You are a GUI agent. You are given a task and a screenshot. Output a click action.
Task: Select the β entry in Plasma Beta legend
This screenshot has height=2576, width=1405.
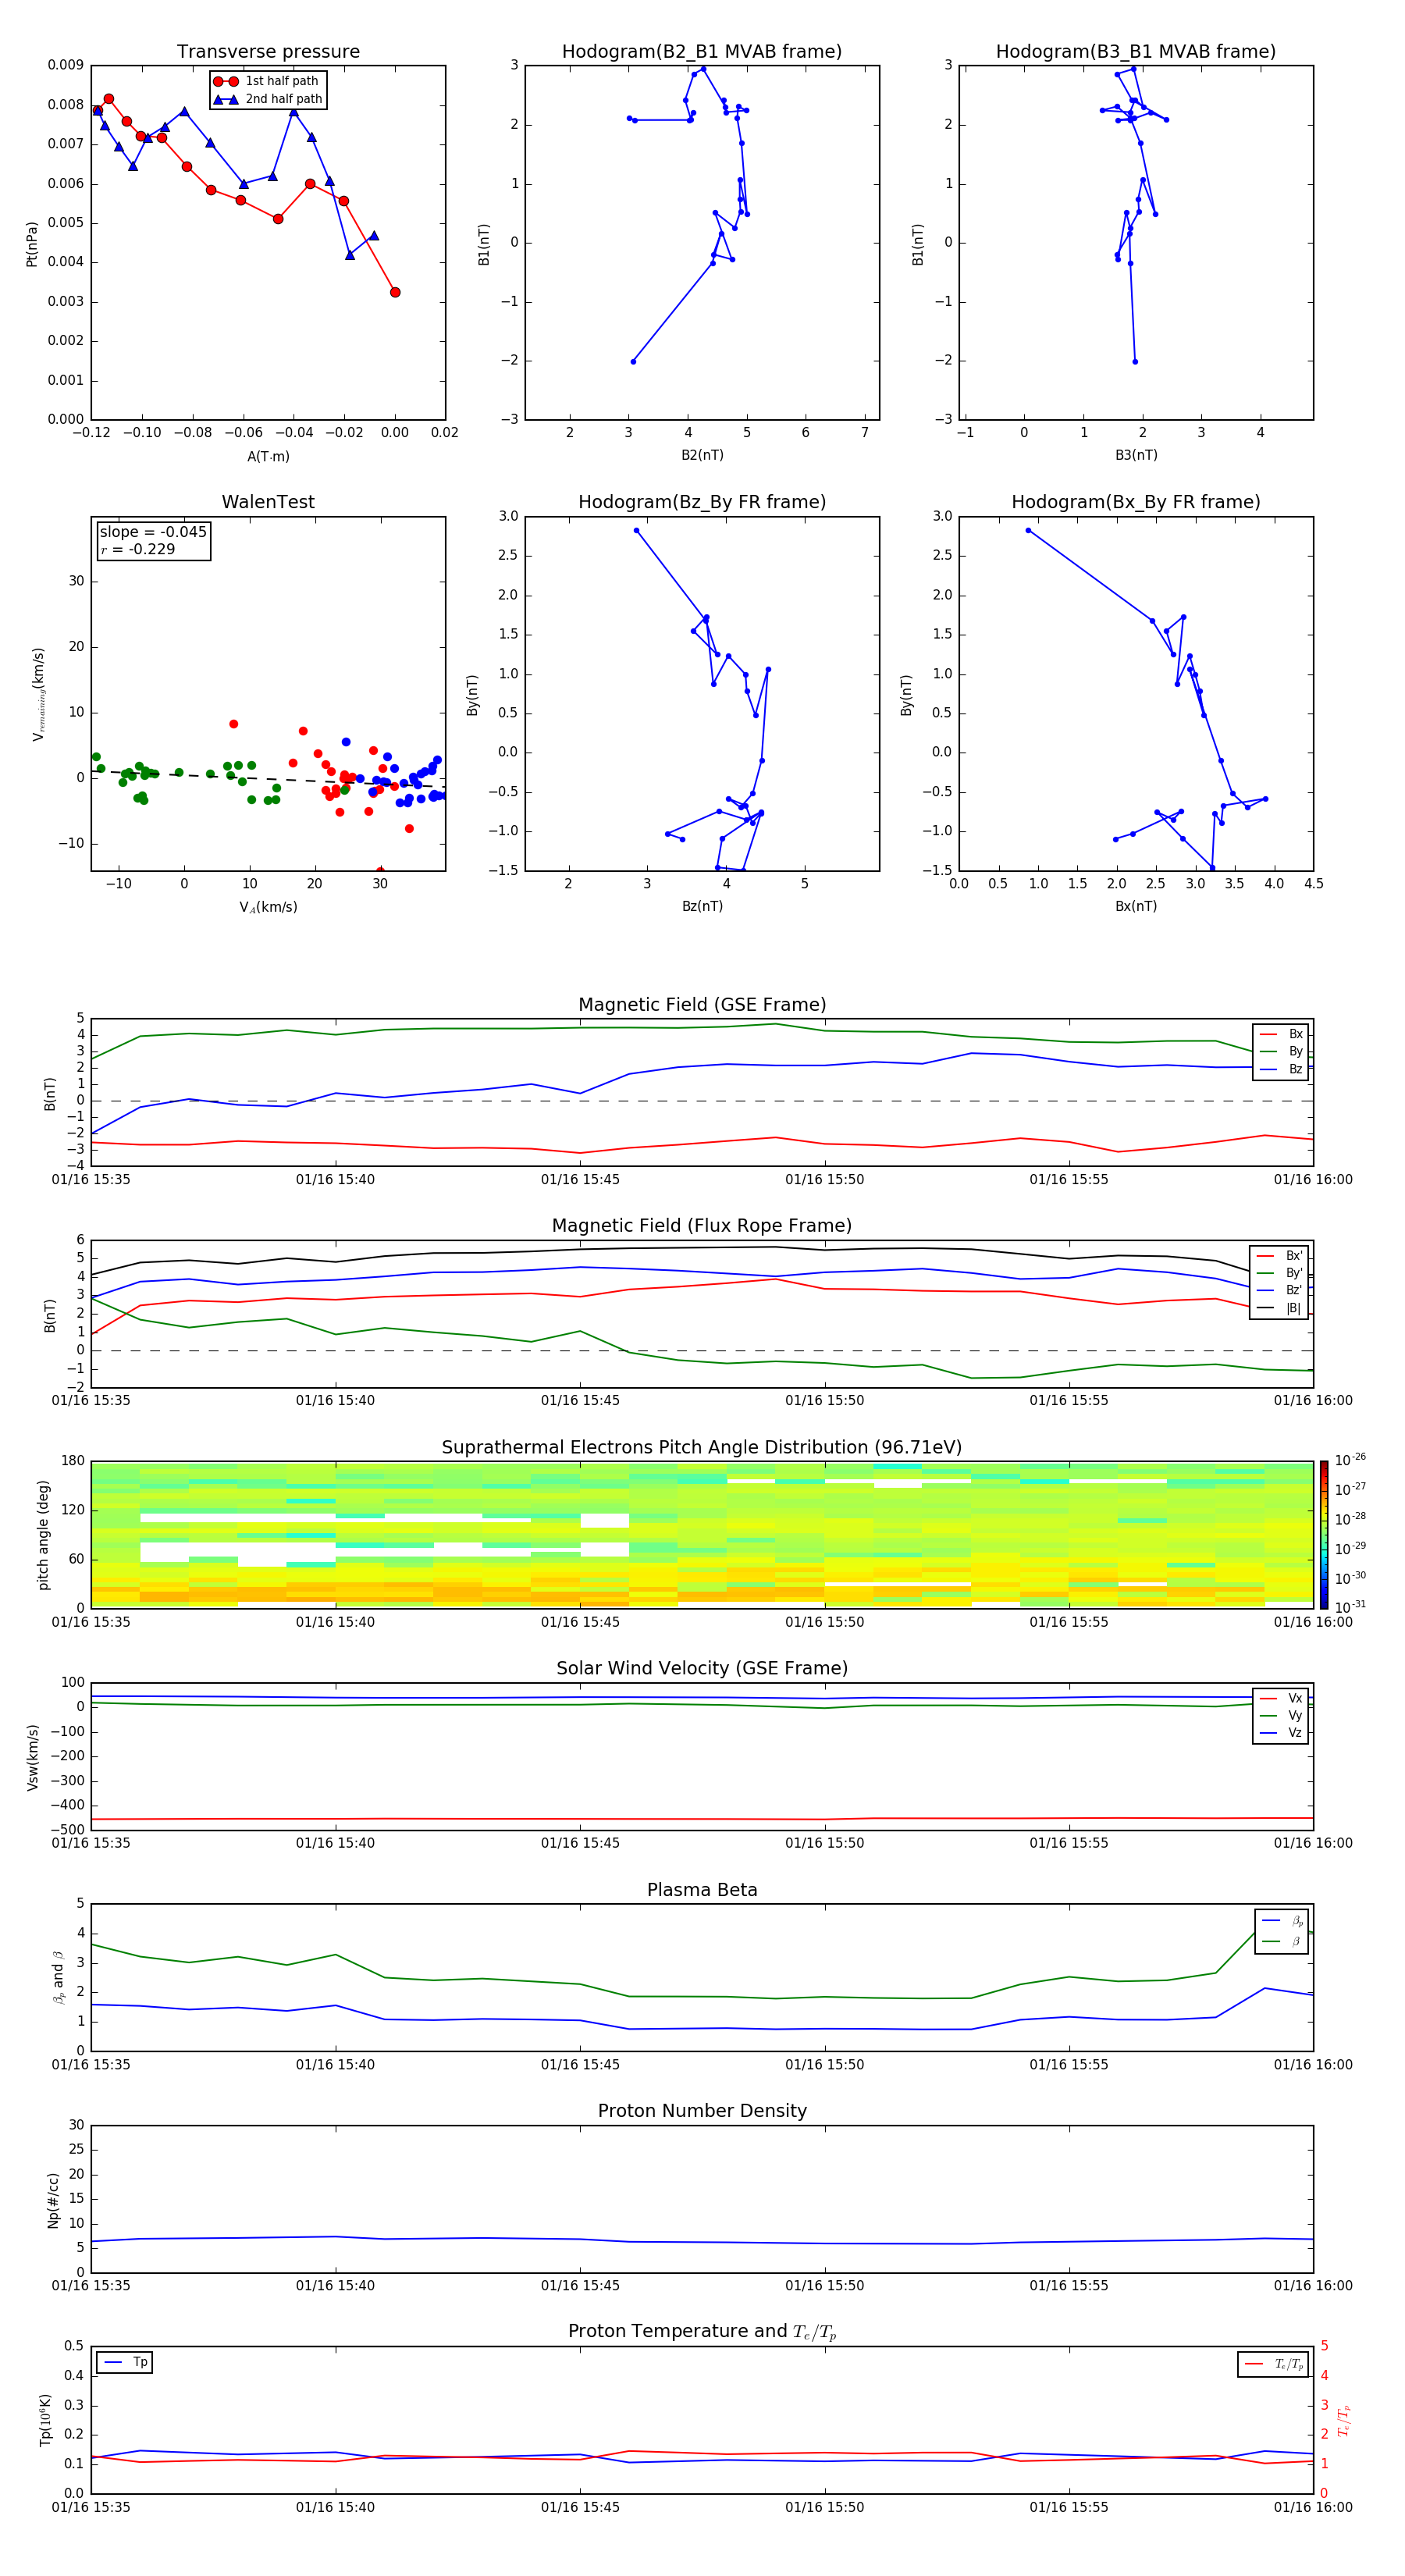click(1283, 1941)
